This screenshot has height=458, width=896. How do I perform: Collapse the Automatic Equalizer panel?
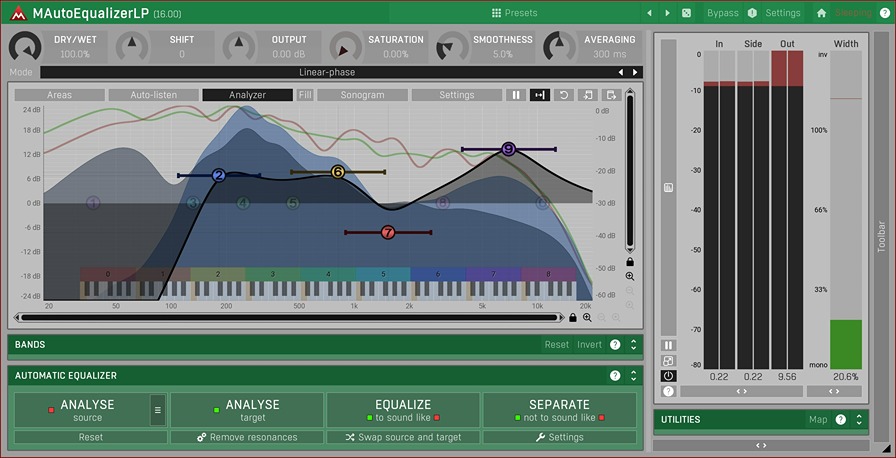pos(633,375)
